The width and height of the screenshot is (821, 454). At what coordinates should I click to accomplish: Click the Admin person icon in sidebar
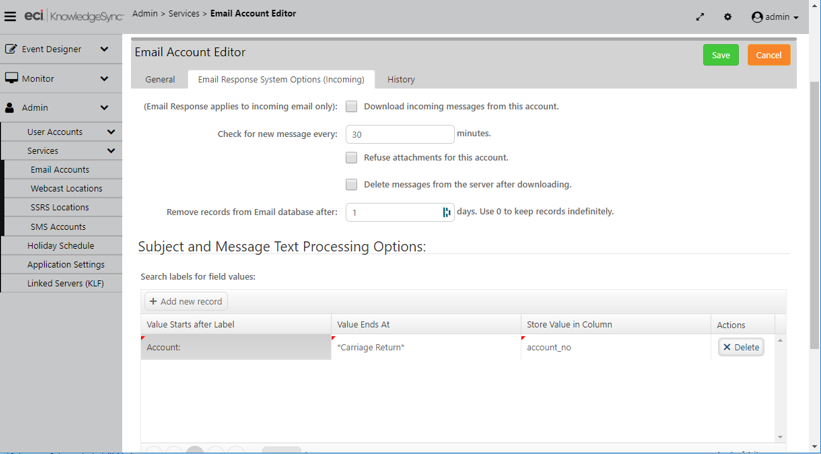click(x=9, y=108)
